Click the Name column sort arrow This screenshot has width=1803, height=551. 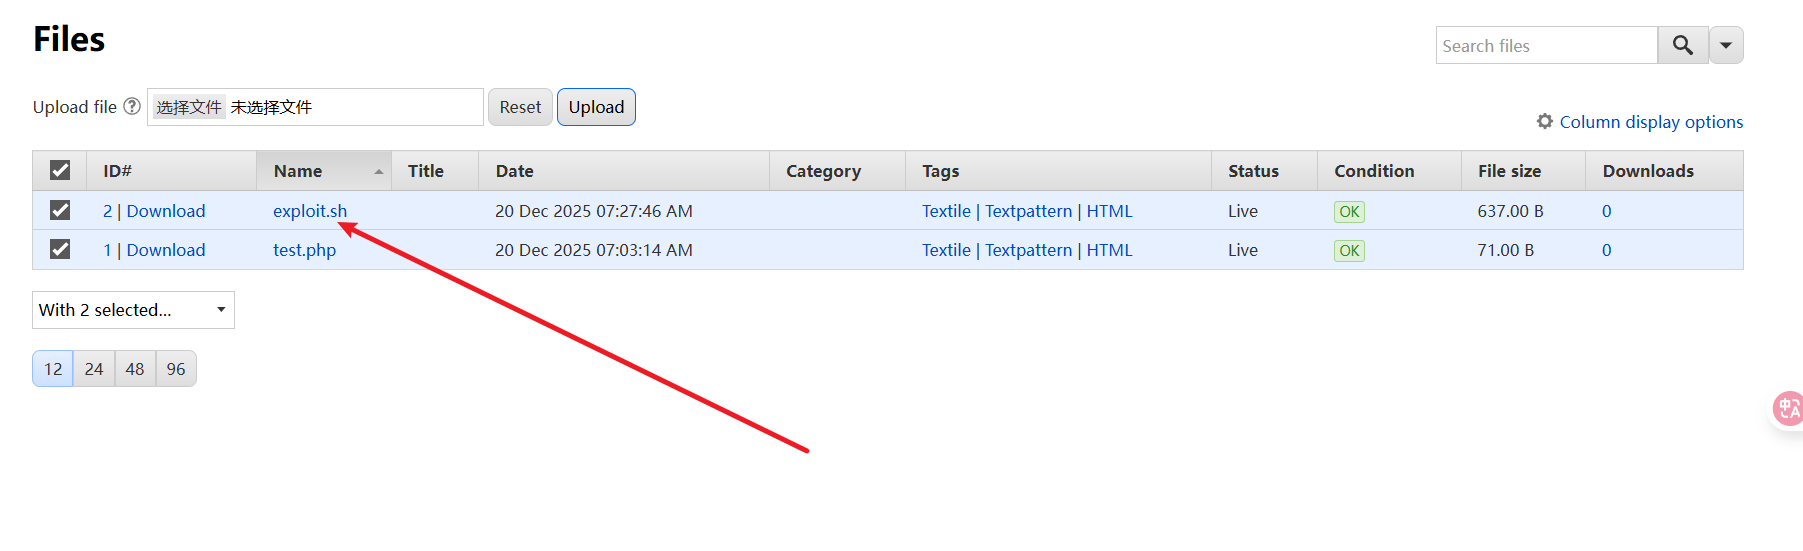(x=379, y=172)
